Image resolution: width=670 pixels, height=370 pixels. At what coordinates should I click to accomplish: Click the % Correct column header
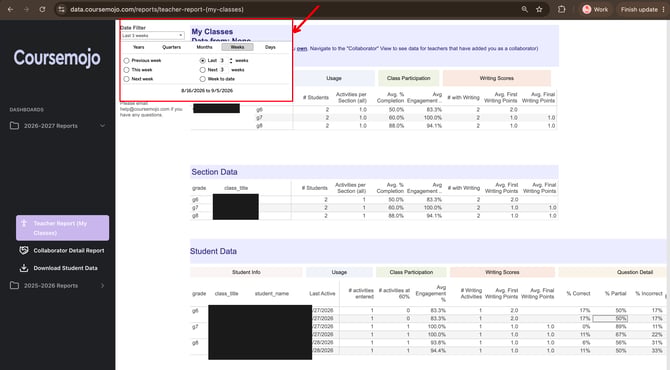(x=578, y=294)
